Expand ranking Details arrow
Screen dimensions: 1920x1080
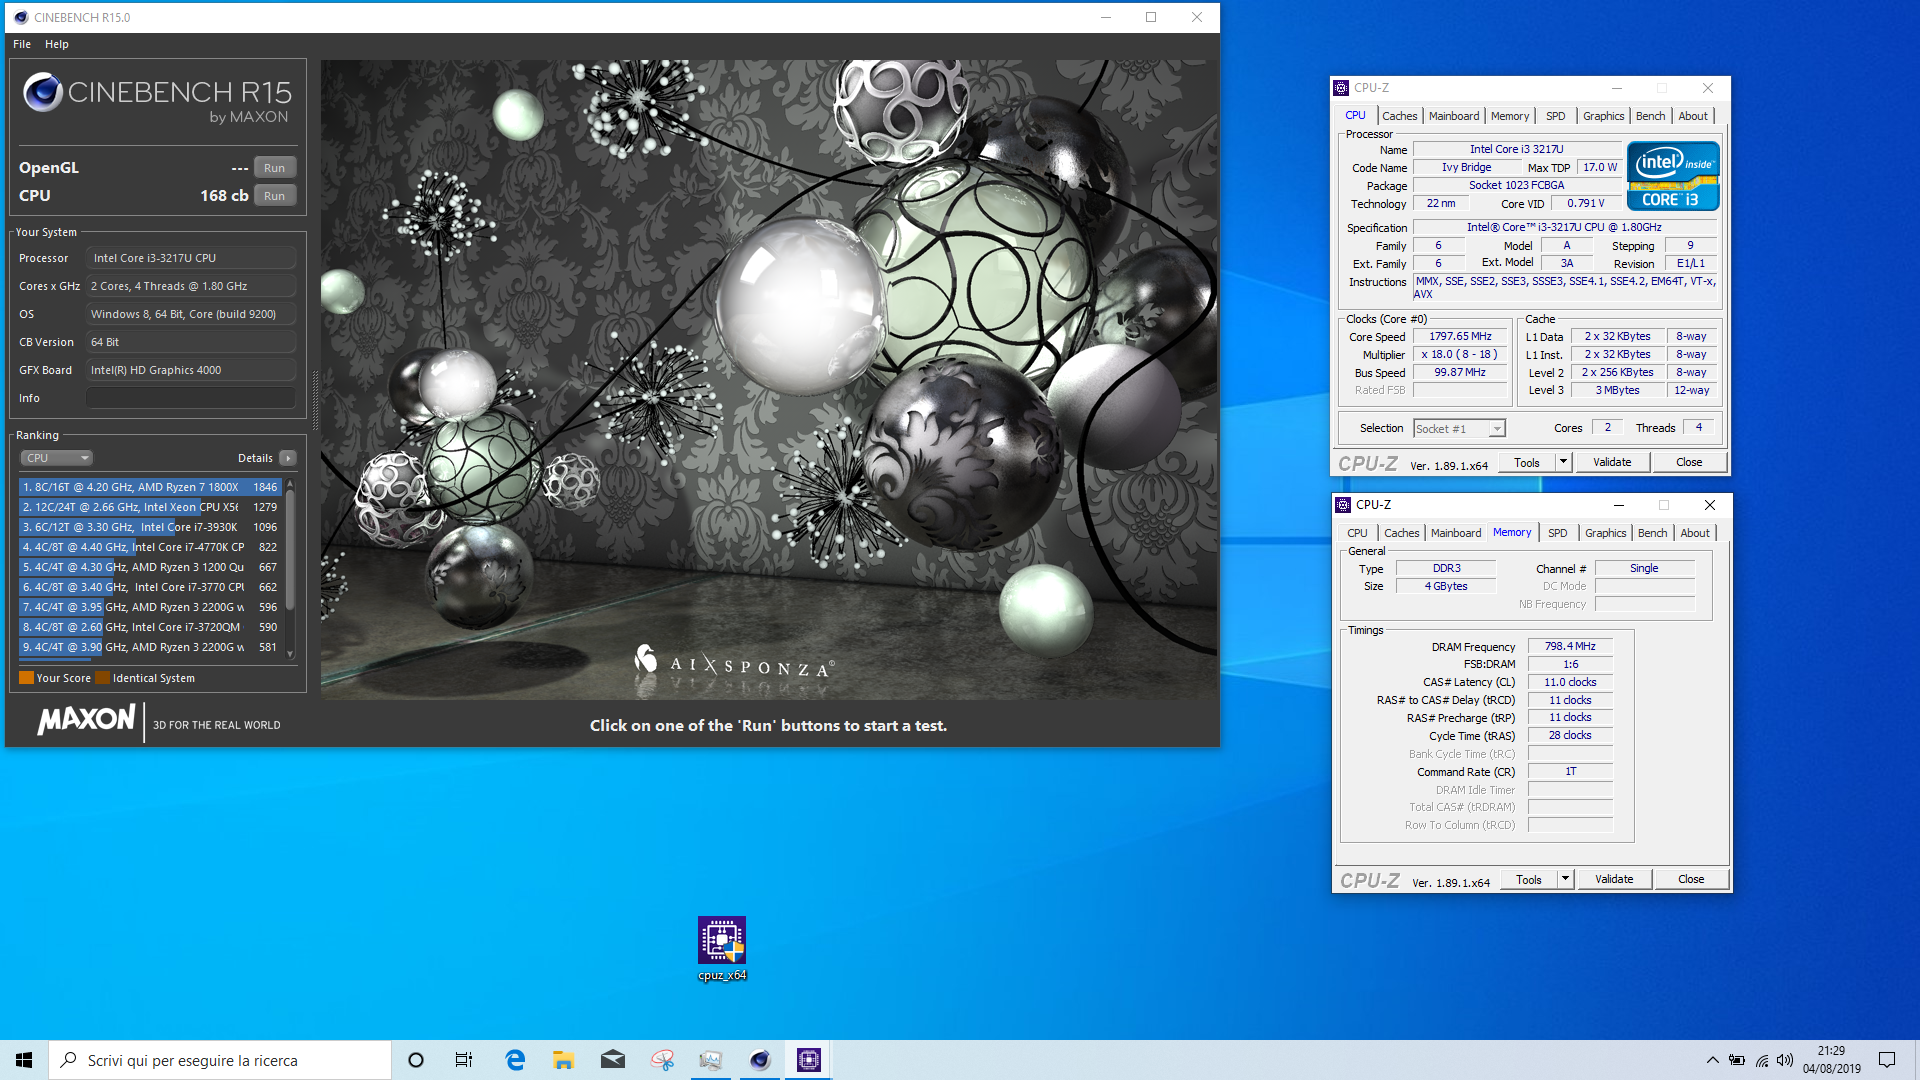(288, 458)
